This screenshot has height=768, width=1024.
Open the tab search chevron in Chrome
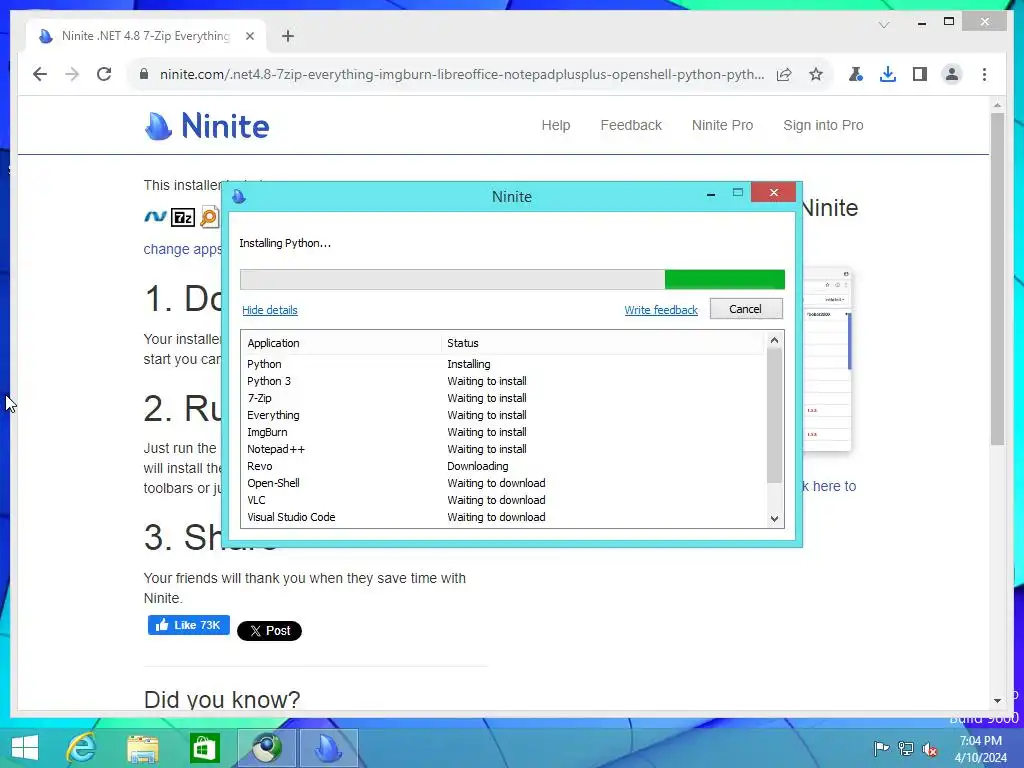click(x=884, y=25)
